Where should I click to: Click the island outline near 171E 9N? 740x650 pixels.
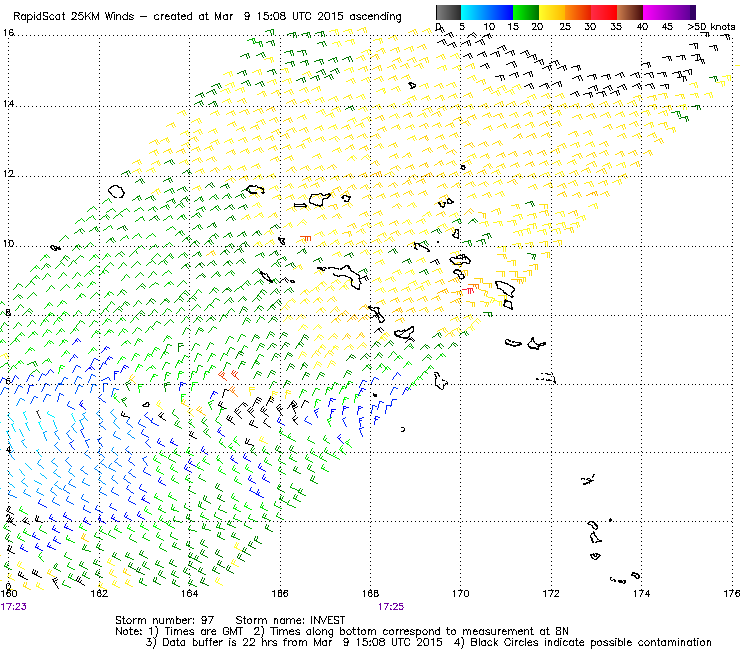coord(505,288)
